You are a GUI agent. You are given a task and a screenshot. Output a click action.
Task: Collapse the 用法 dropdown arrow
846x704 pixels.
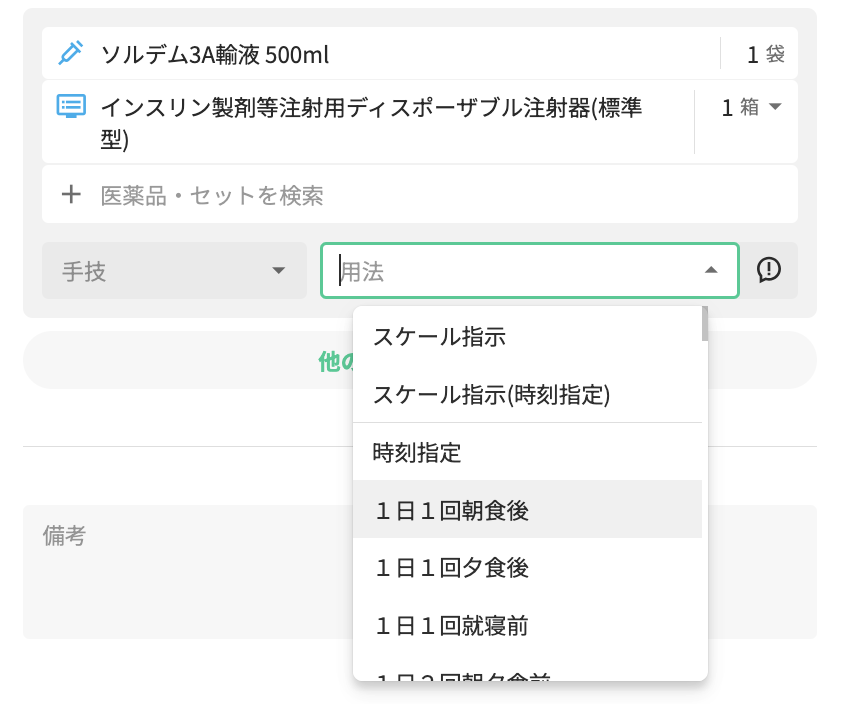coord(710,270)
